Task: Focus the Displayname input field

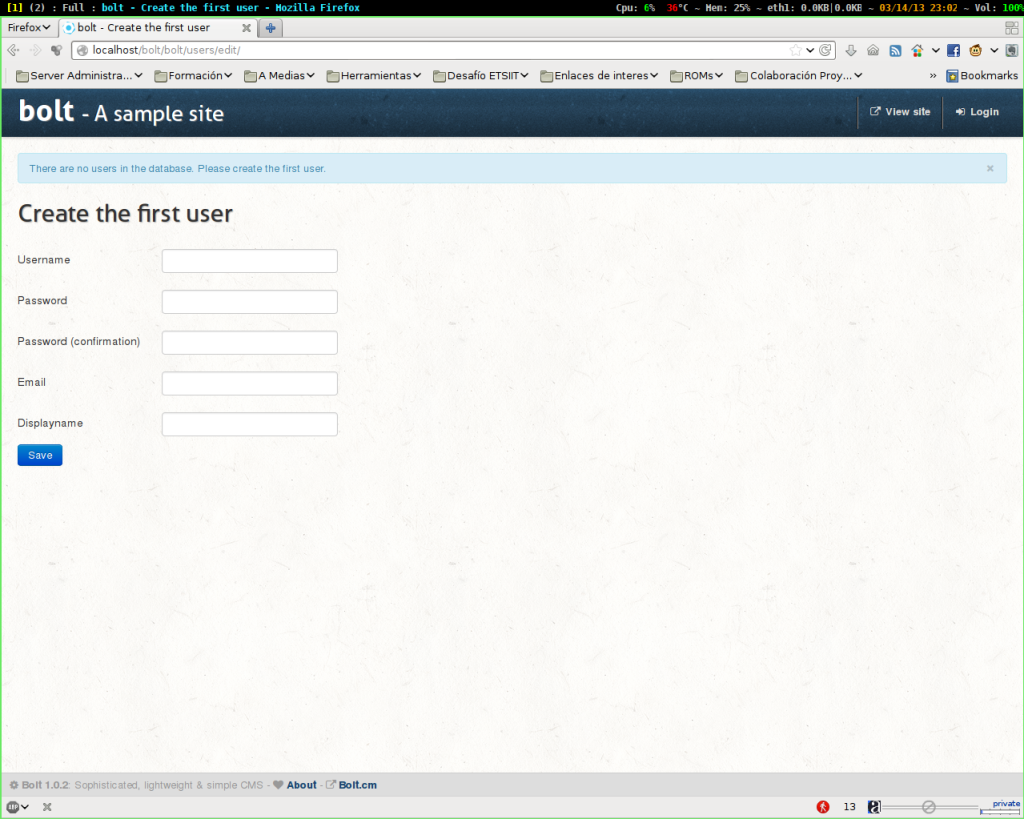Action: tap(249, 425)
